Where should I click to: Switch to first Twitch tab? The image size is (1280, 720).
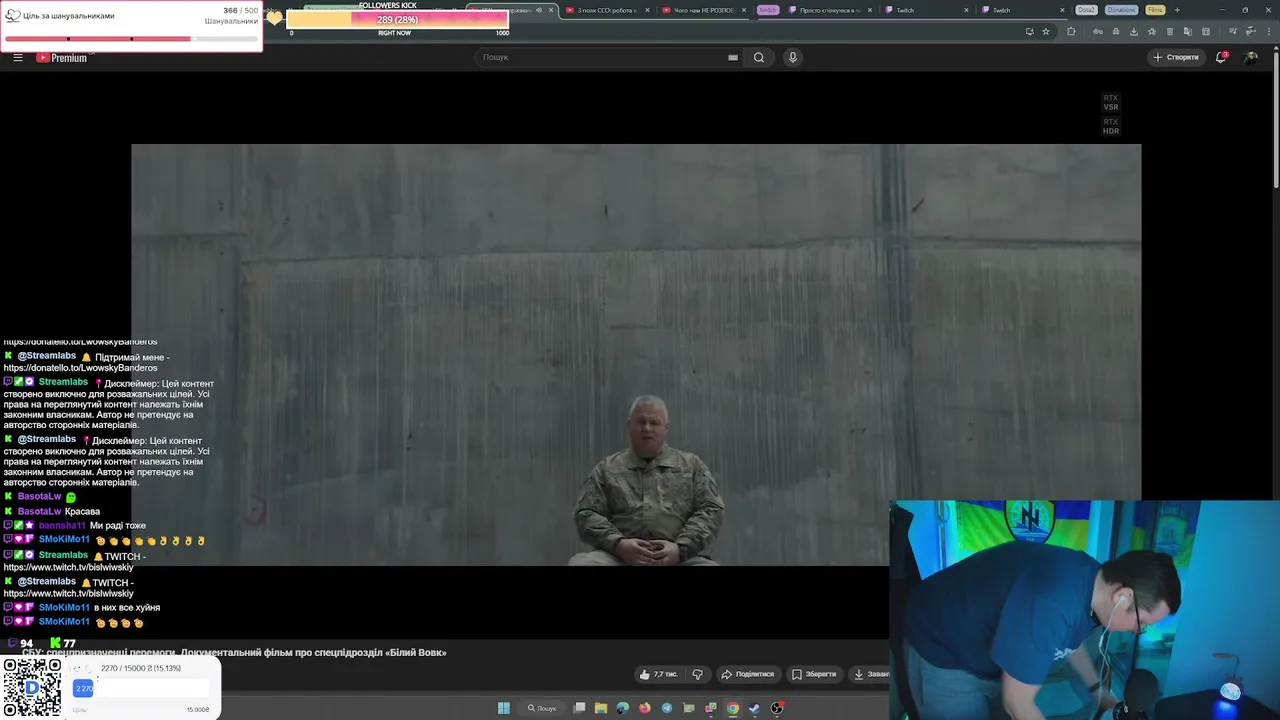pyautogui.click(x=927, y=10)
